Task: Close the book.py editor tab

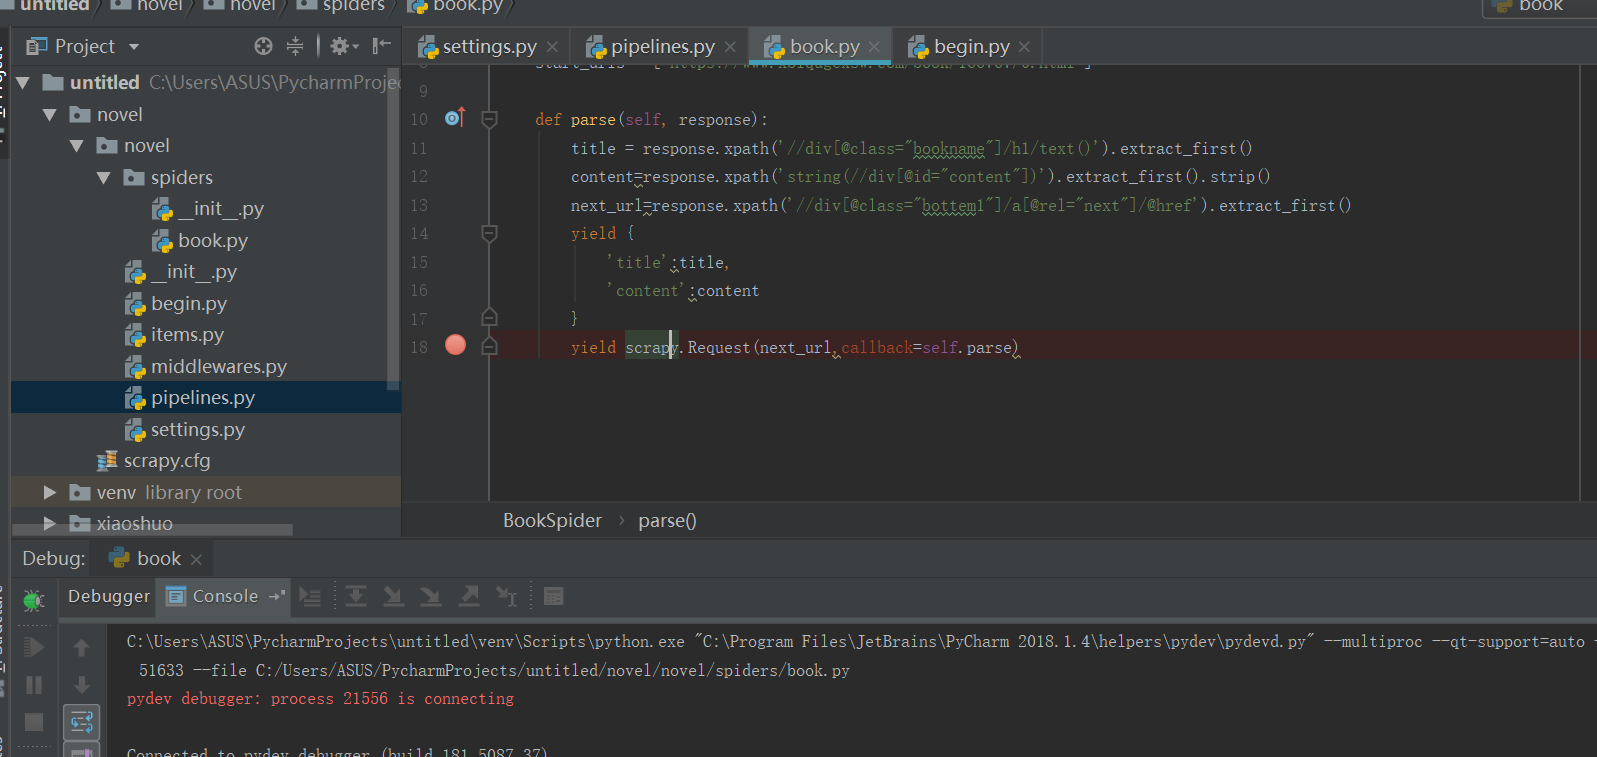Action: point(874,47)
